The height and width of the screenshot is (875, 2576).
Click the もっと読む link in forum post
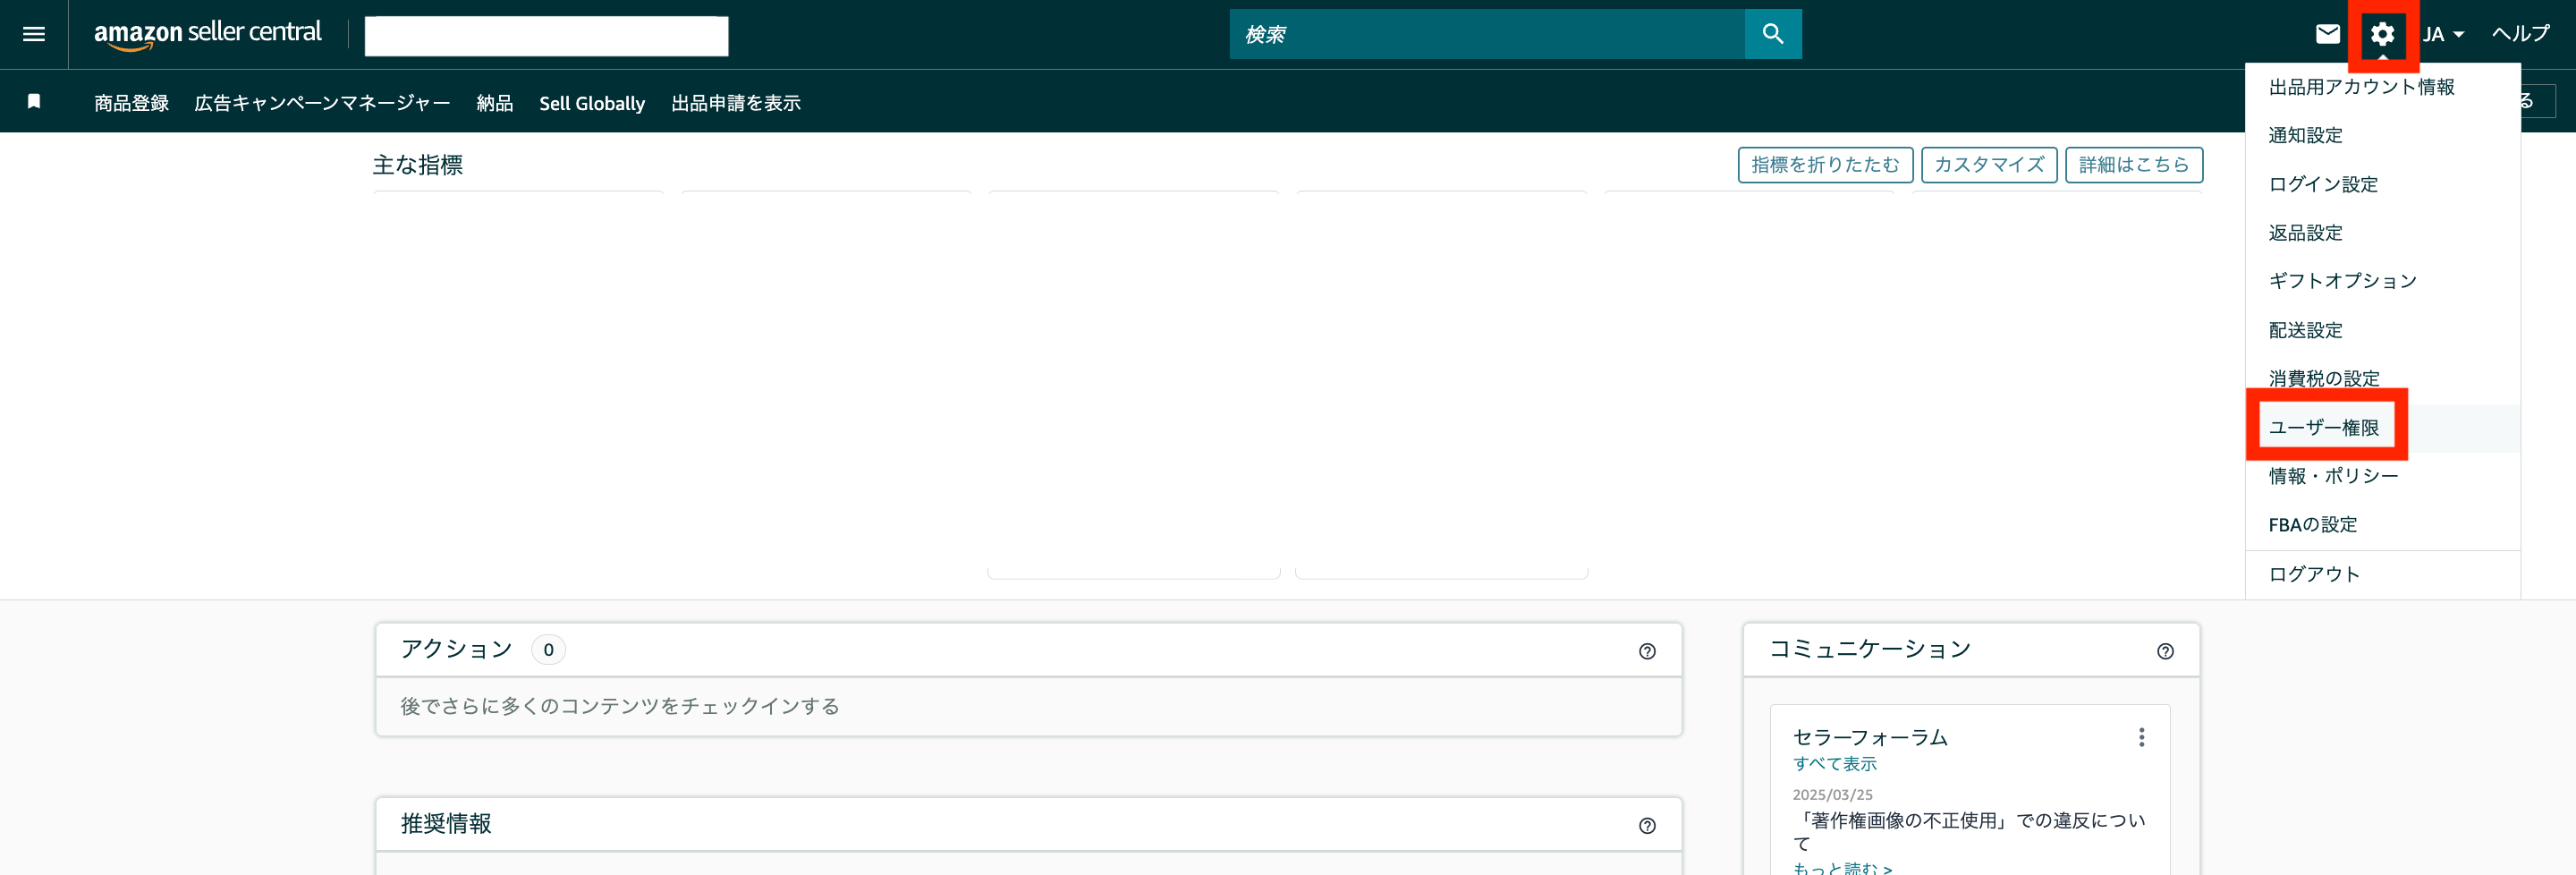click(x=1842, y=868)
